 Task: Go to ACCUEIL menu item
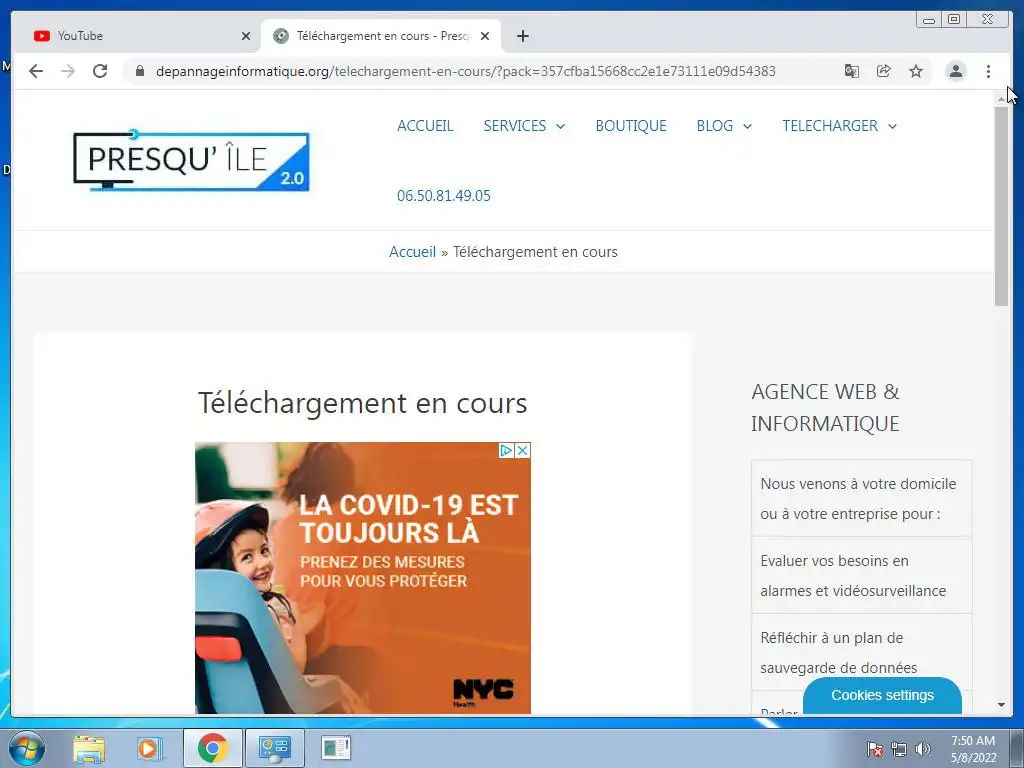(425, 125)
